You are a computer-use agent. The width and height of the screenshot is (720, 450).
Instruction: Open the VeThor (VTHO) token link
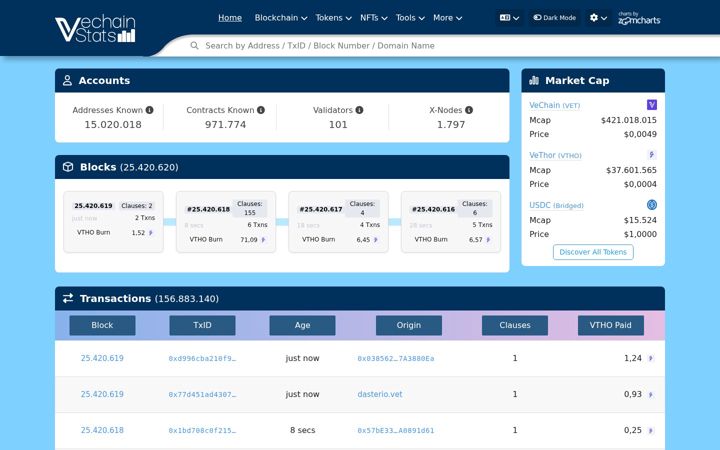pyautogui.click(x=555, y=155)
